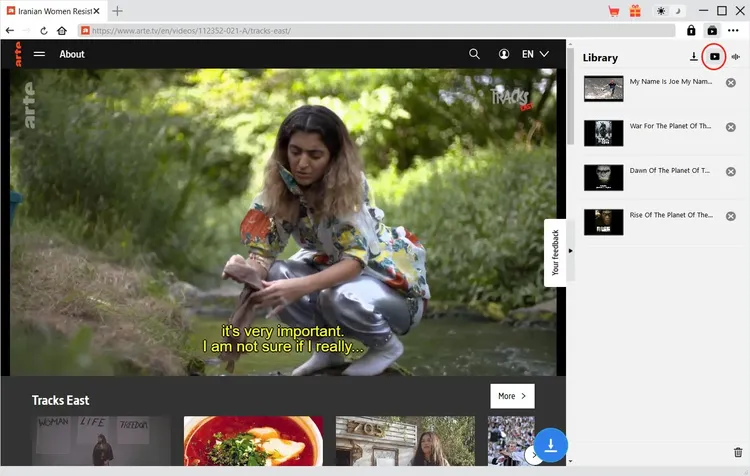Viewport: 750px width, 476px height.
Task: Open the downloading list icon in Library
Action: 694,57
